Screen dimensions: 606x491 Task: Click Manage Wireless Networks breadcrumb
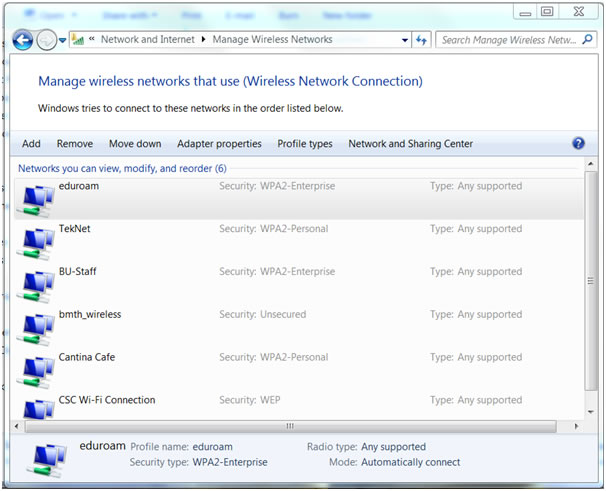[272, 39]
